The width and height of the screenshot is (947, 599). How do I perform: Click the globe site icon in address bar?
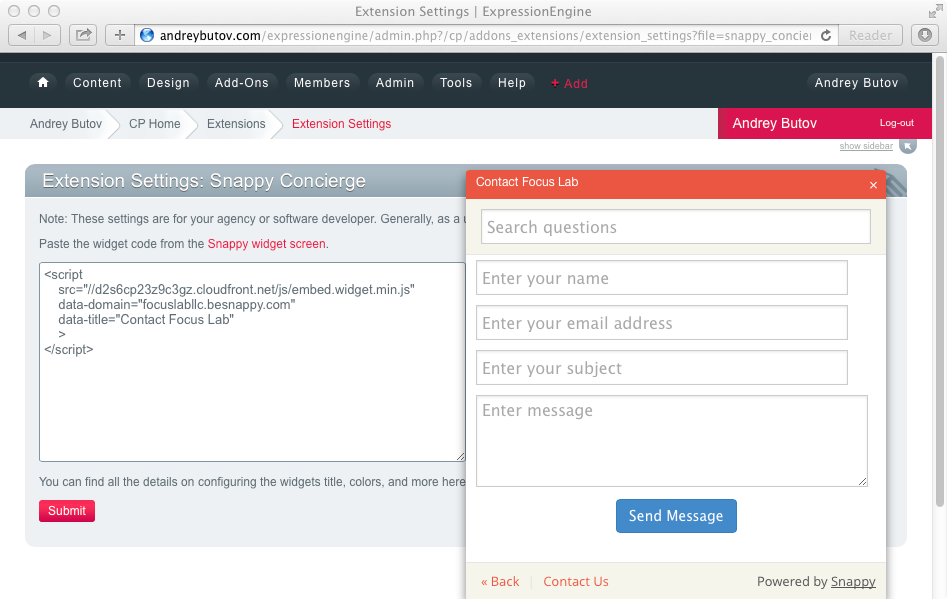coord(147,35)
